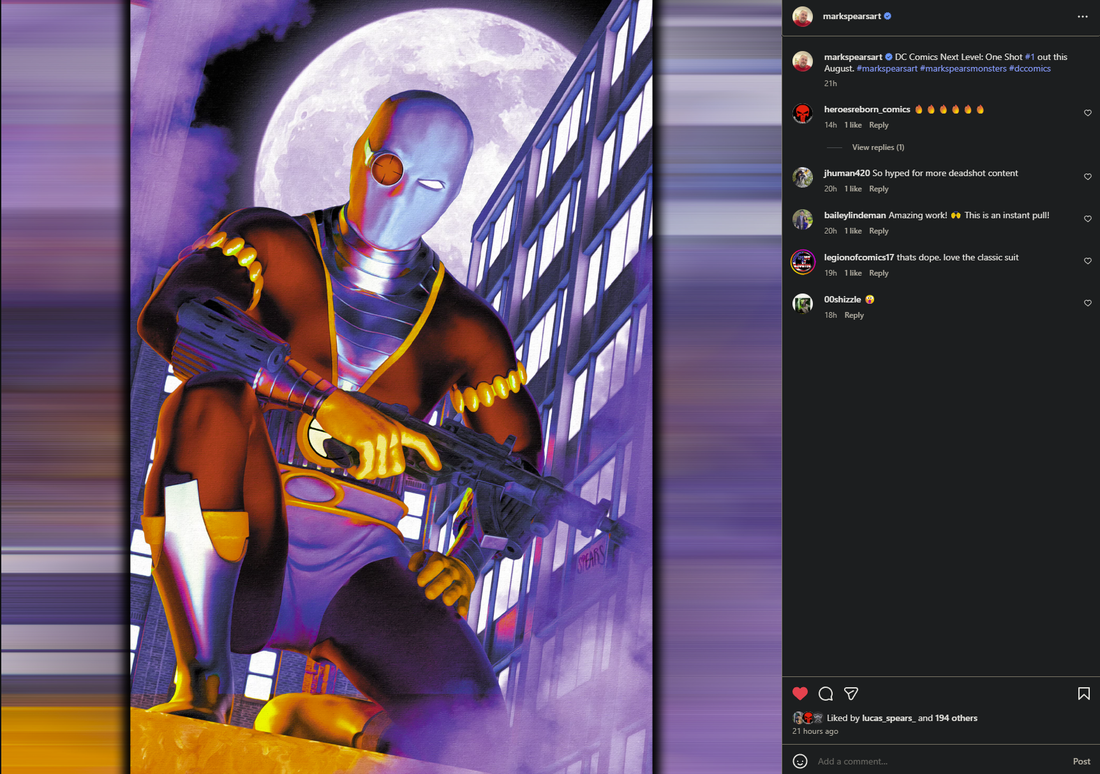The height and width of the screenshot is (774, 1100).
Task: Click the Post comment button
Action: point(1081,761)
